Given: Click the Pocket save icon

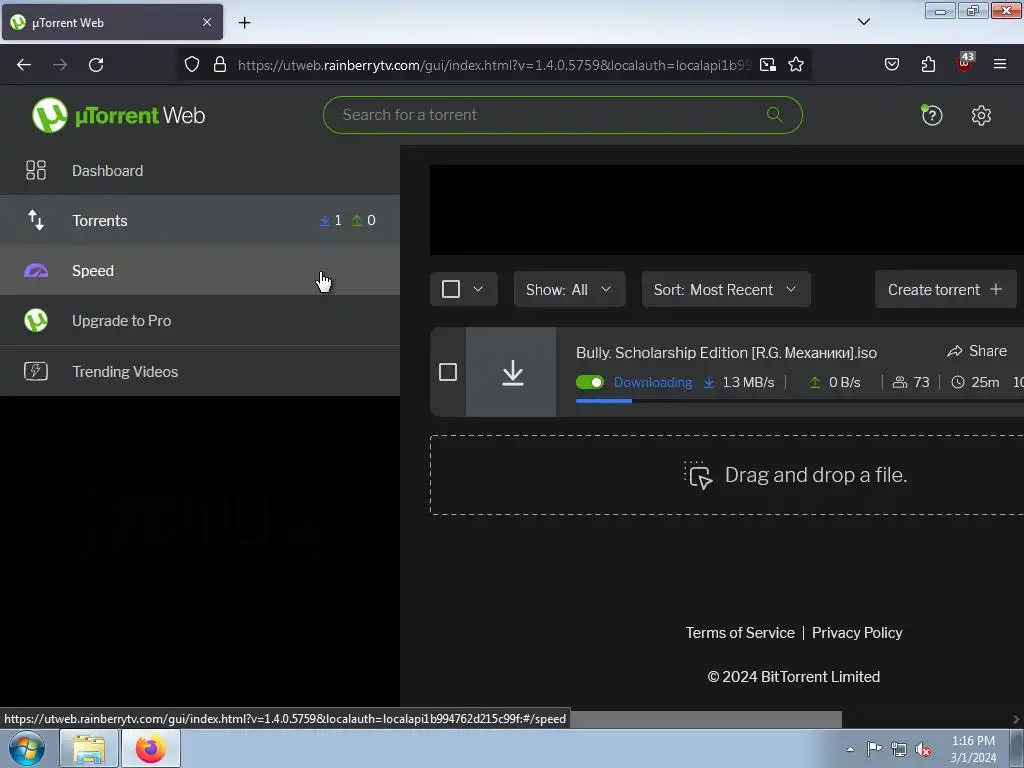Looking at the screenshot, I should tap(891, 64).
